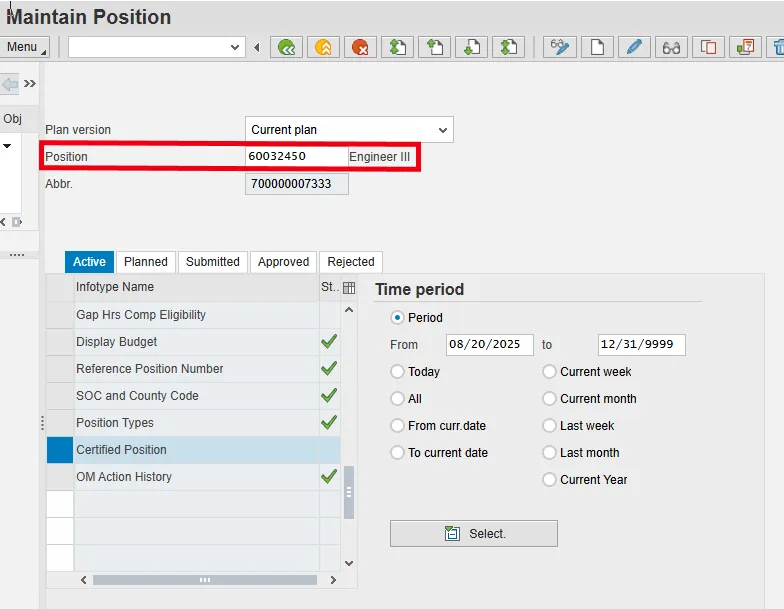The width and height of the screenshot is (784, 609).
Task: Click the Previous page icon
Action: [x=434, y=48]
